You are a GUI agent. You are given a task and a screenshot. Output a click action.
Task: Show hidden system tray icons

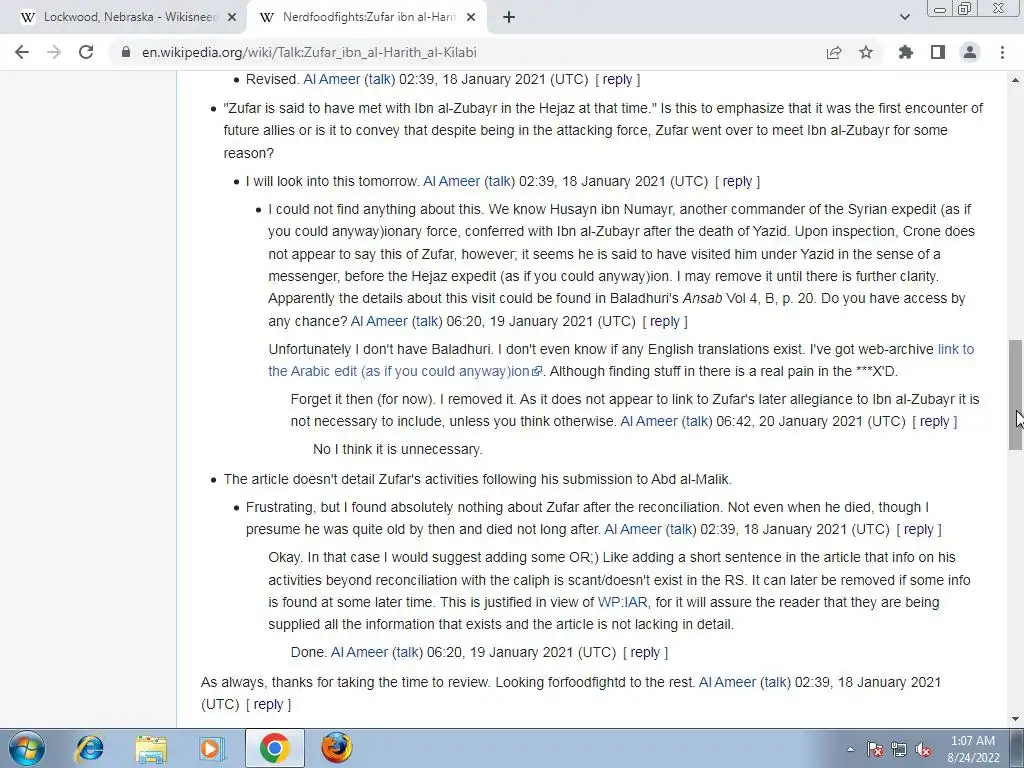pos(850,749)
